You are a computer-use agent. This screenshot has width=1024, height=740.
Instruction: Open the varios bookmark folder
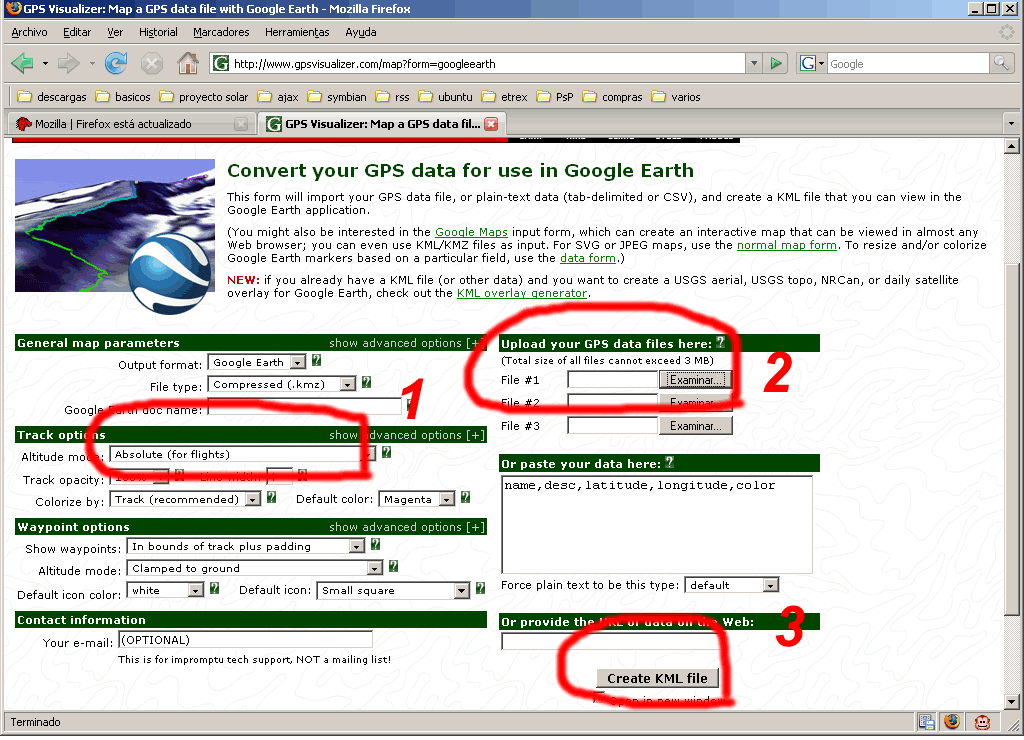tap(677, 97)
